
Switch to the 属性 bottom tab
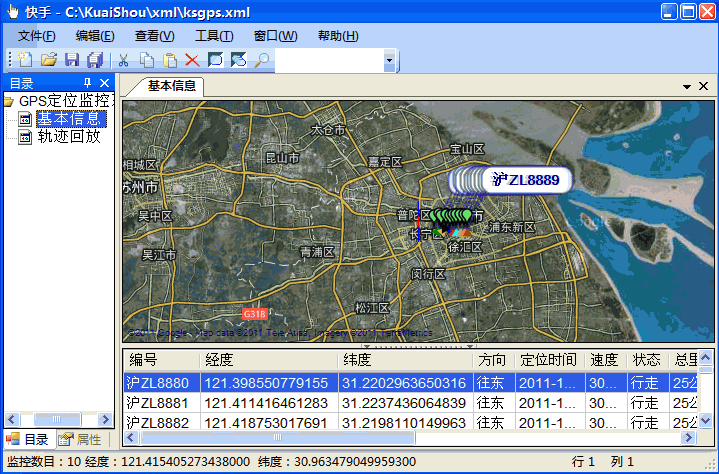(82, 440)
